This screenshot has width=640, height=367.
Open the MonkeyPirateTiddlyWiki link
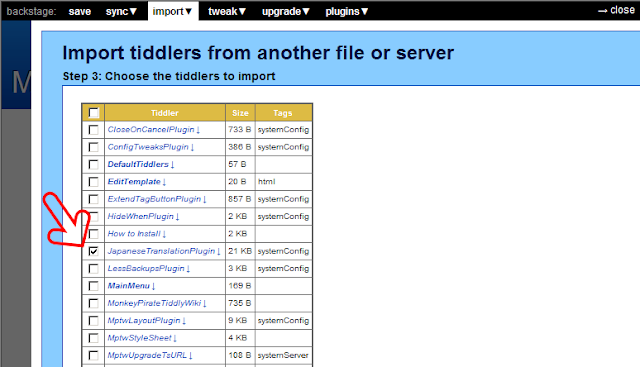click(157, 303)
